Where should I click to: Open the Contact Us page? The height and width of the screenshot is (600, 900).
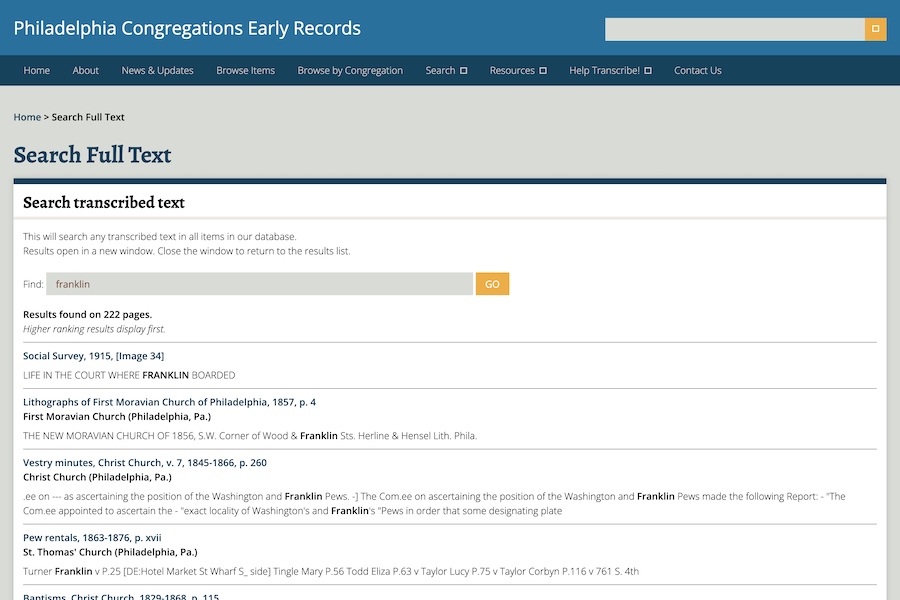697,71
